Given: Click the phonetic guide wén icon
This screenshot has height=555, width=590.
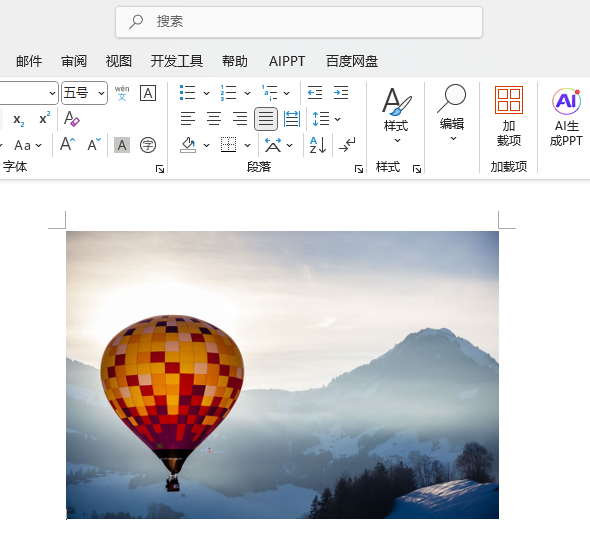Looking at the screenshot, I should pos(122,93).
